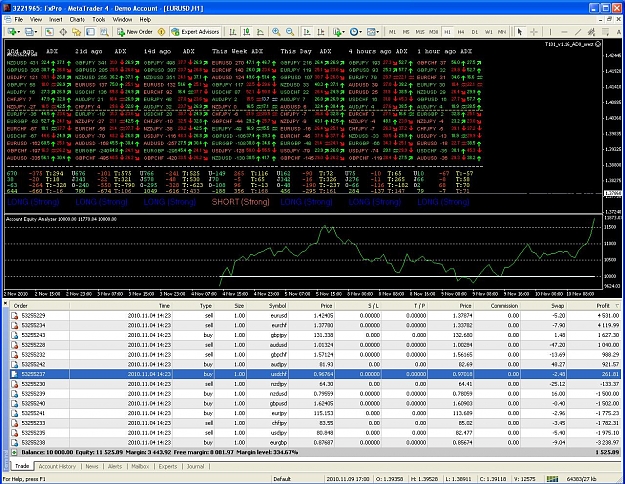Screen dimensions: 625x484
Task: Select the M30 timeframe
Action: pyautogui.click(x=433, y=32)
